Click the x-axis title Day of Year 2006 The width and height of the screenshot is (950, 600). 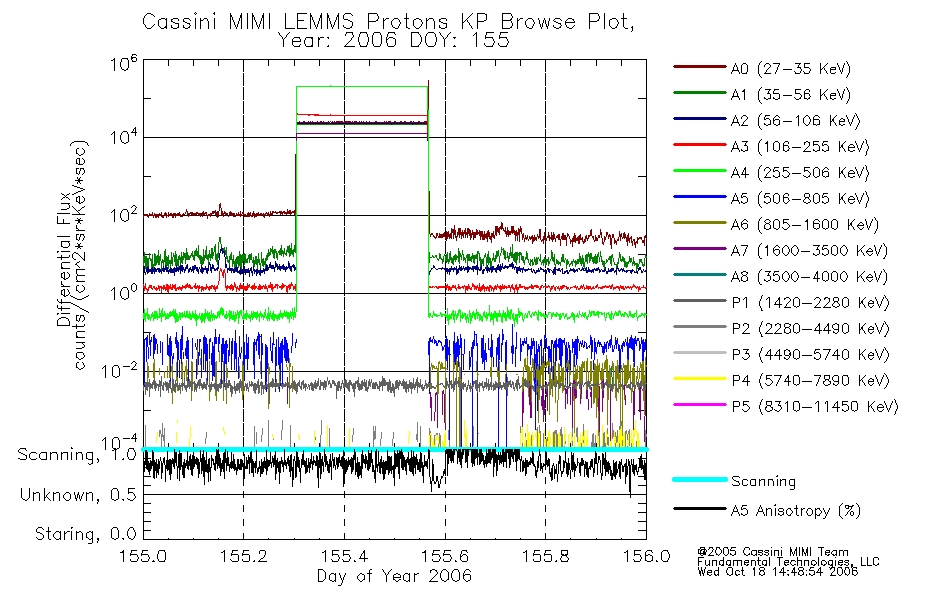394,576
